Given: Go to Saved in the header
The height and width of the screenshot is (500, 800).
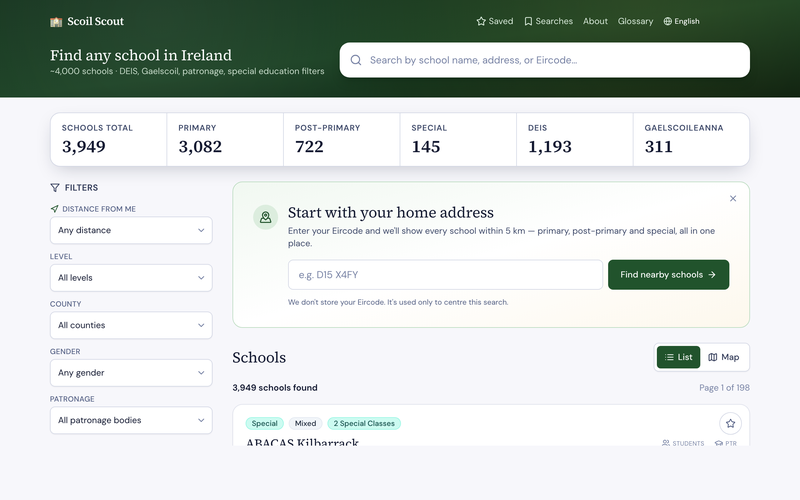Looking at the screenshot, I should click(494, 21).
